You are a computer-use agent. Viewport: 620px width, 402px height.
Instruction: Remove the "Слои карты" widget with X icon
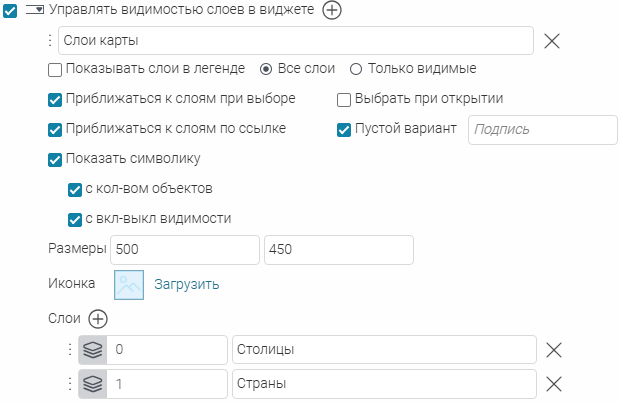[552, 41]
